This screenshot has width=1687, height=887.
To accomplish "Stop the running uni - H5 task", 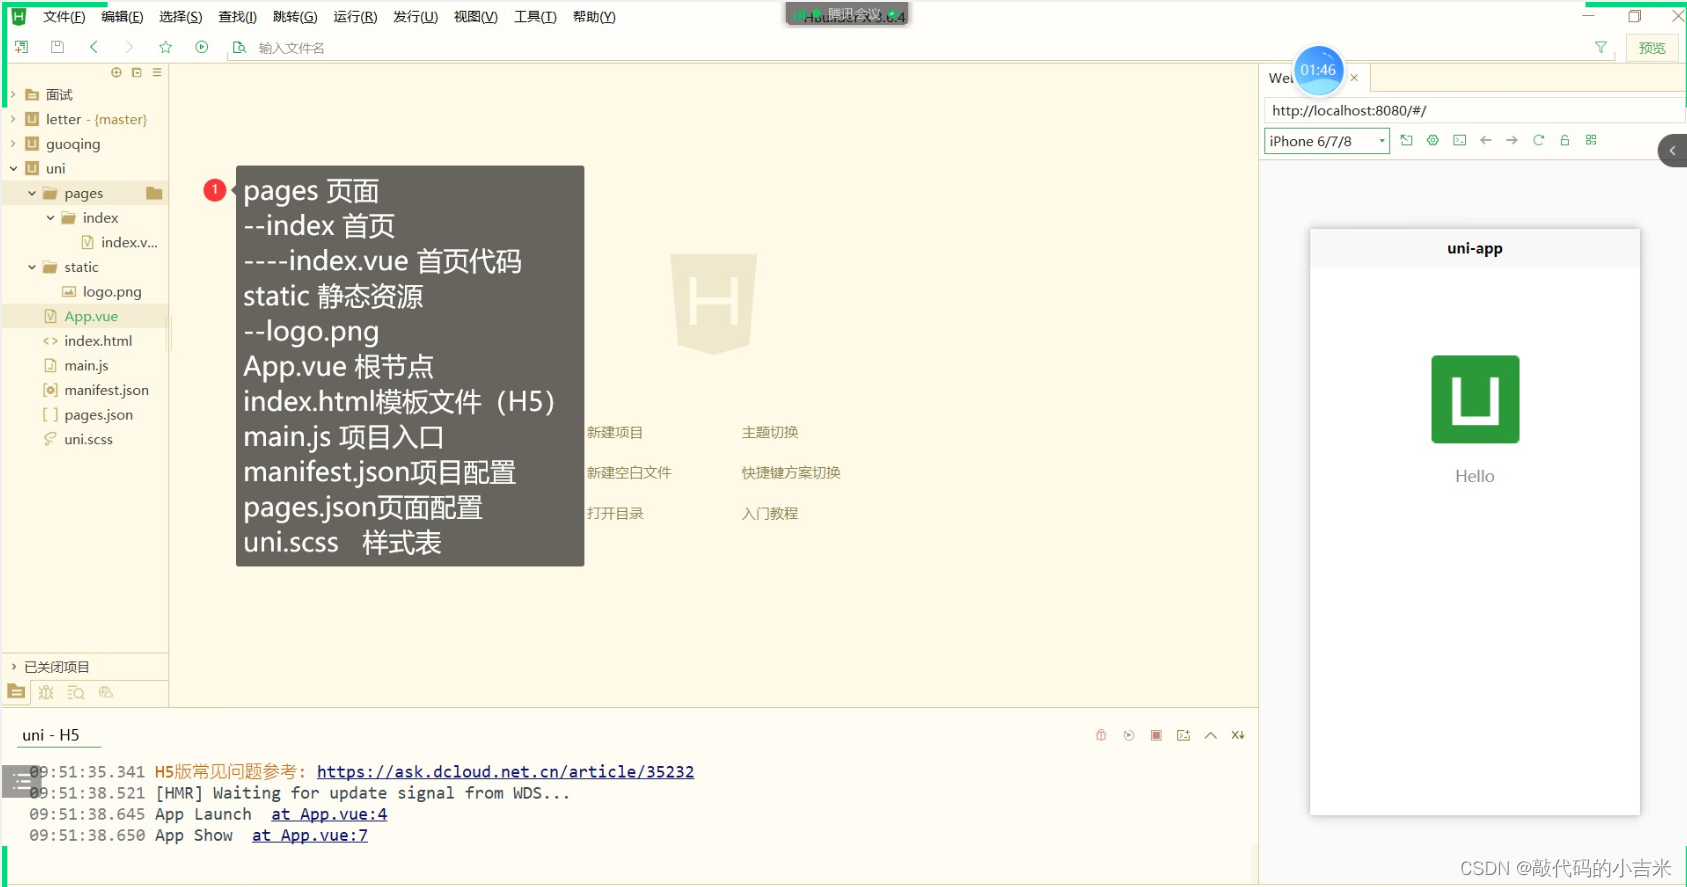I will click(x=1156, y=735).
